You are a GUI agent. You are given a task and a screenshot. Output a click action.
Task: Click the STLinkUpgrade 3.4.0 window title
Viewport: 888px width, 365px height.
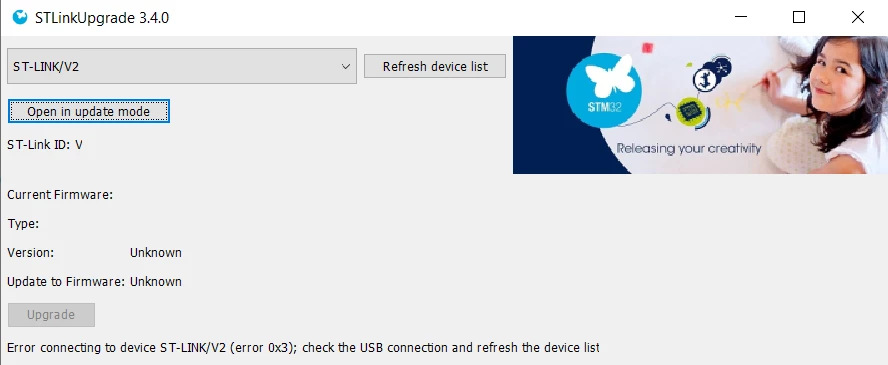click(x=102, y=18)
